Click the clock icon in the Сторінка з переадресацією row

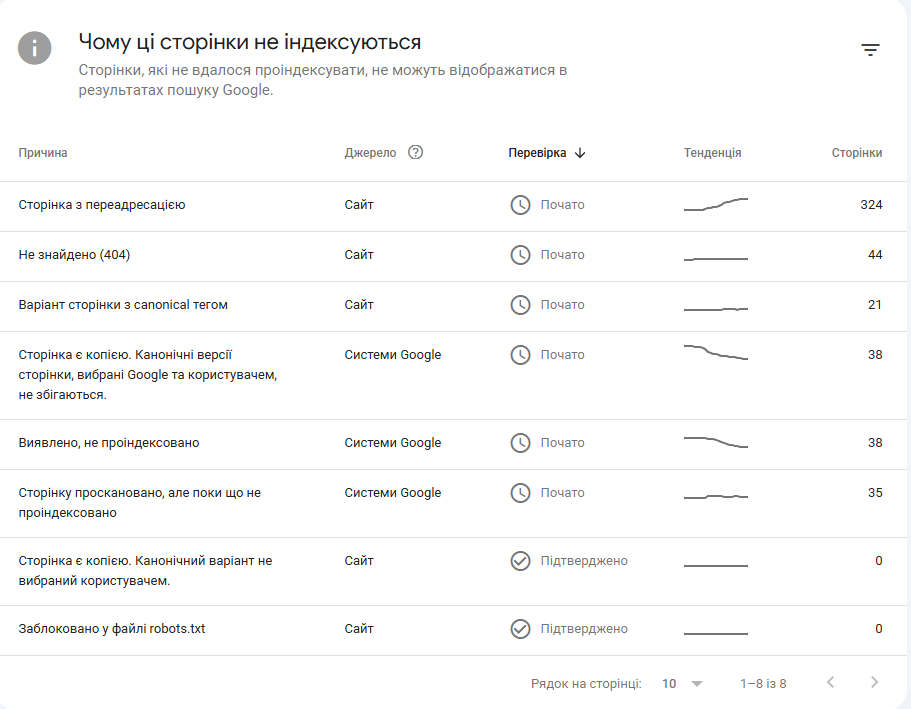[520, 205]
